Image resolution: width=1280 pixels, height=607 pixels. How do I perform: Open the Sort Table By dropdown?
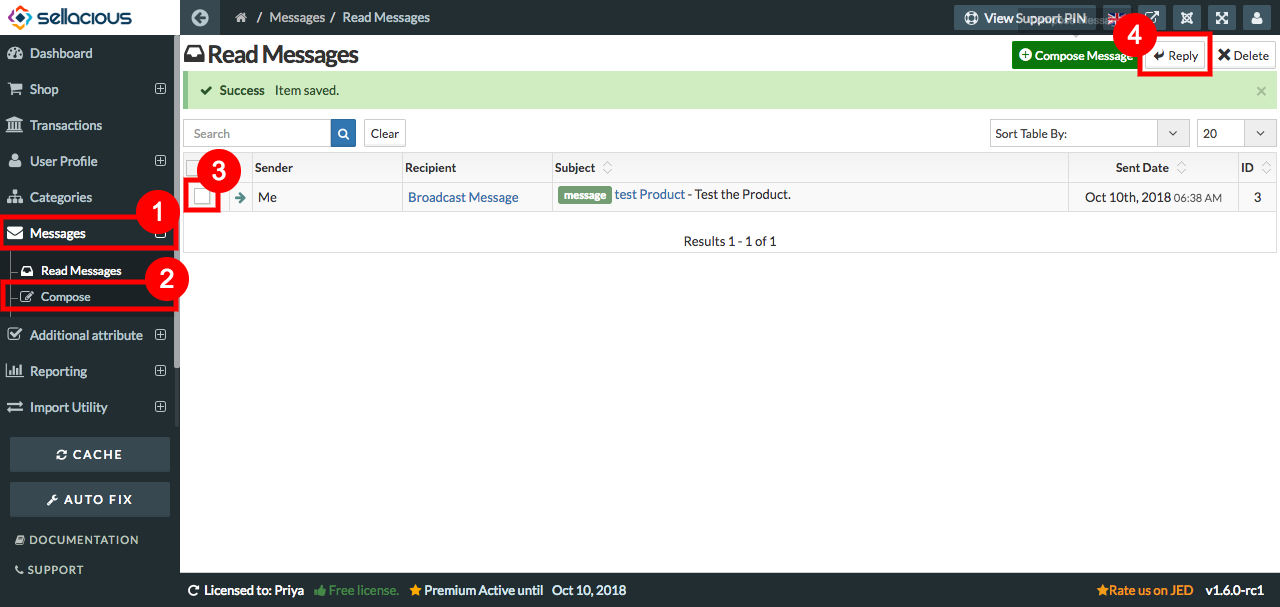click(x=1088, y=133)
